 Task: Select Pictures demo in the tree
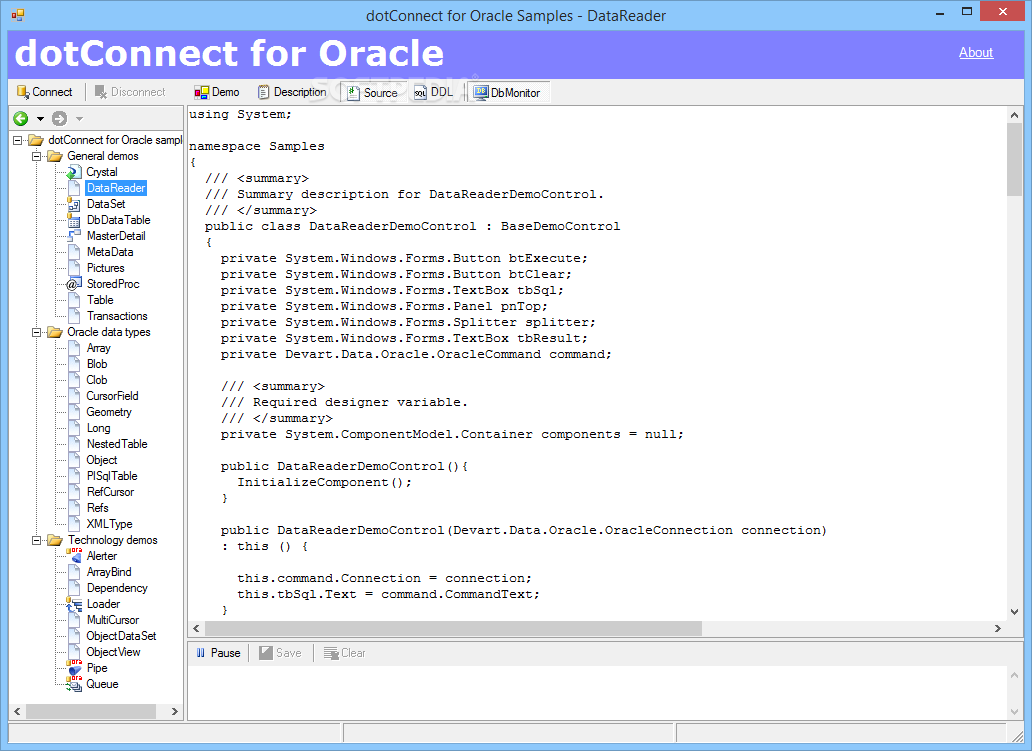pos(105,268)
